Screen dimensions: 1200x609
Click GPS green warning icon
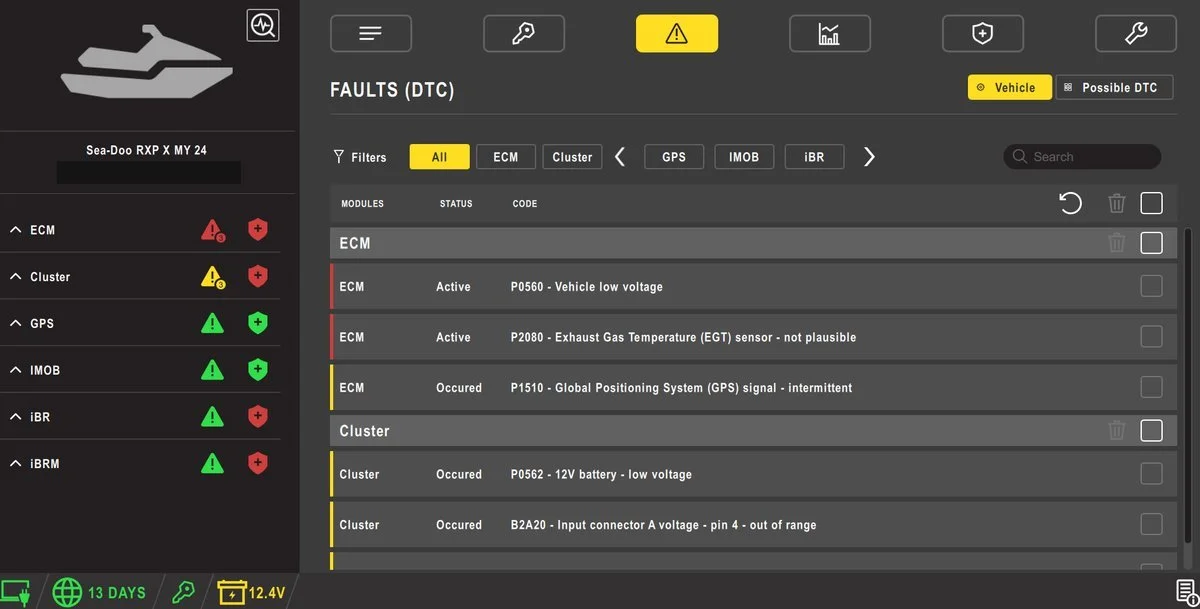pyautogui.click(x=212, y=323)
